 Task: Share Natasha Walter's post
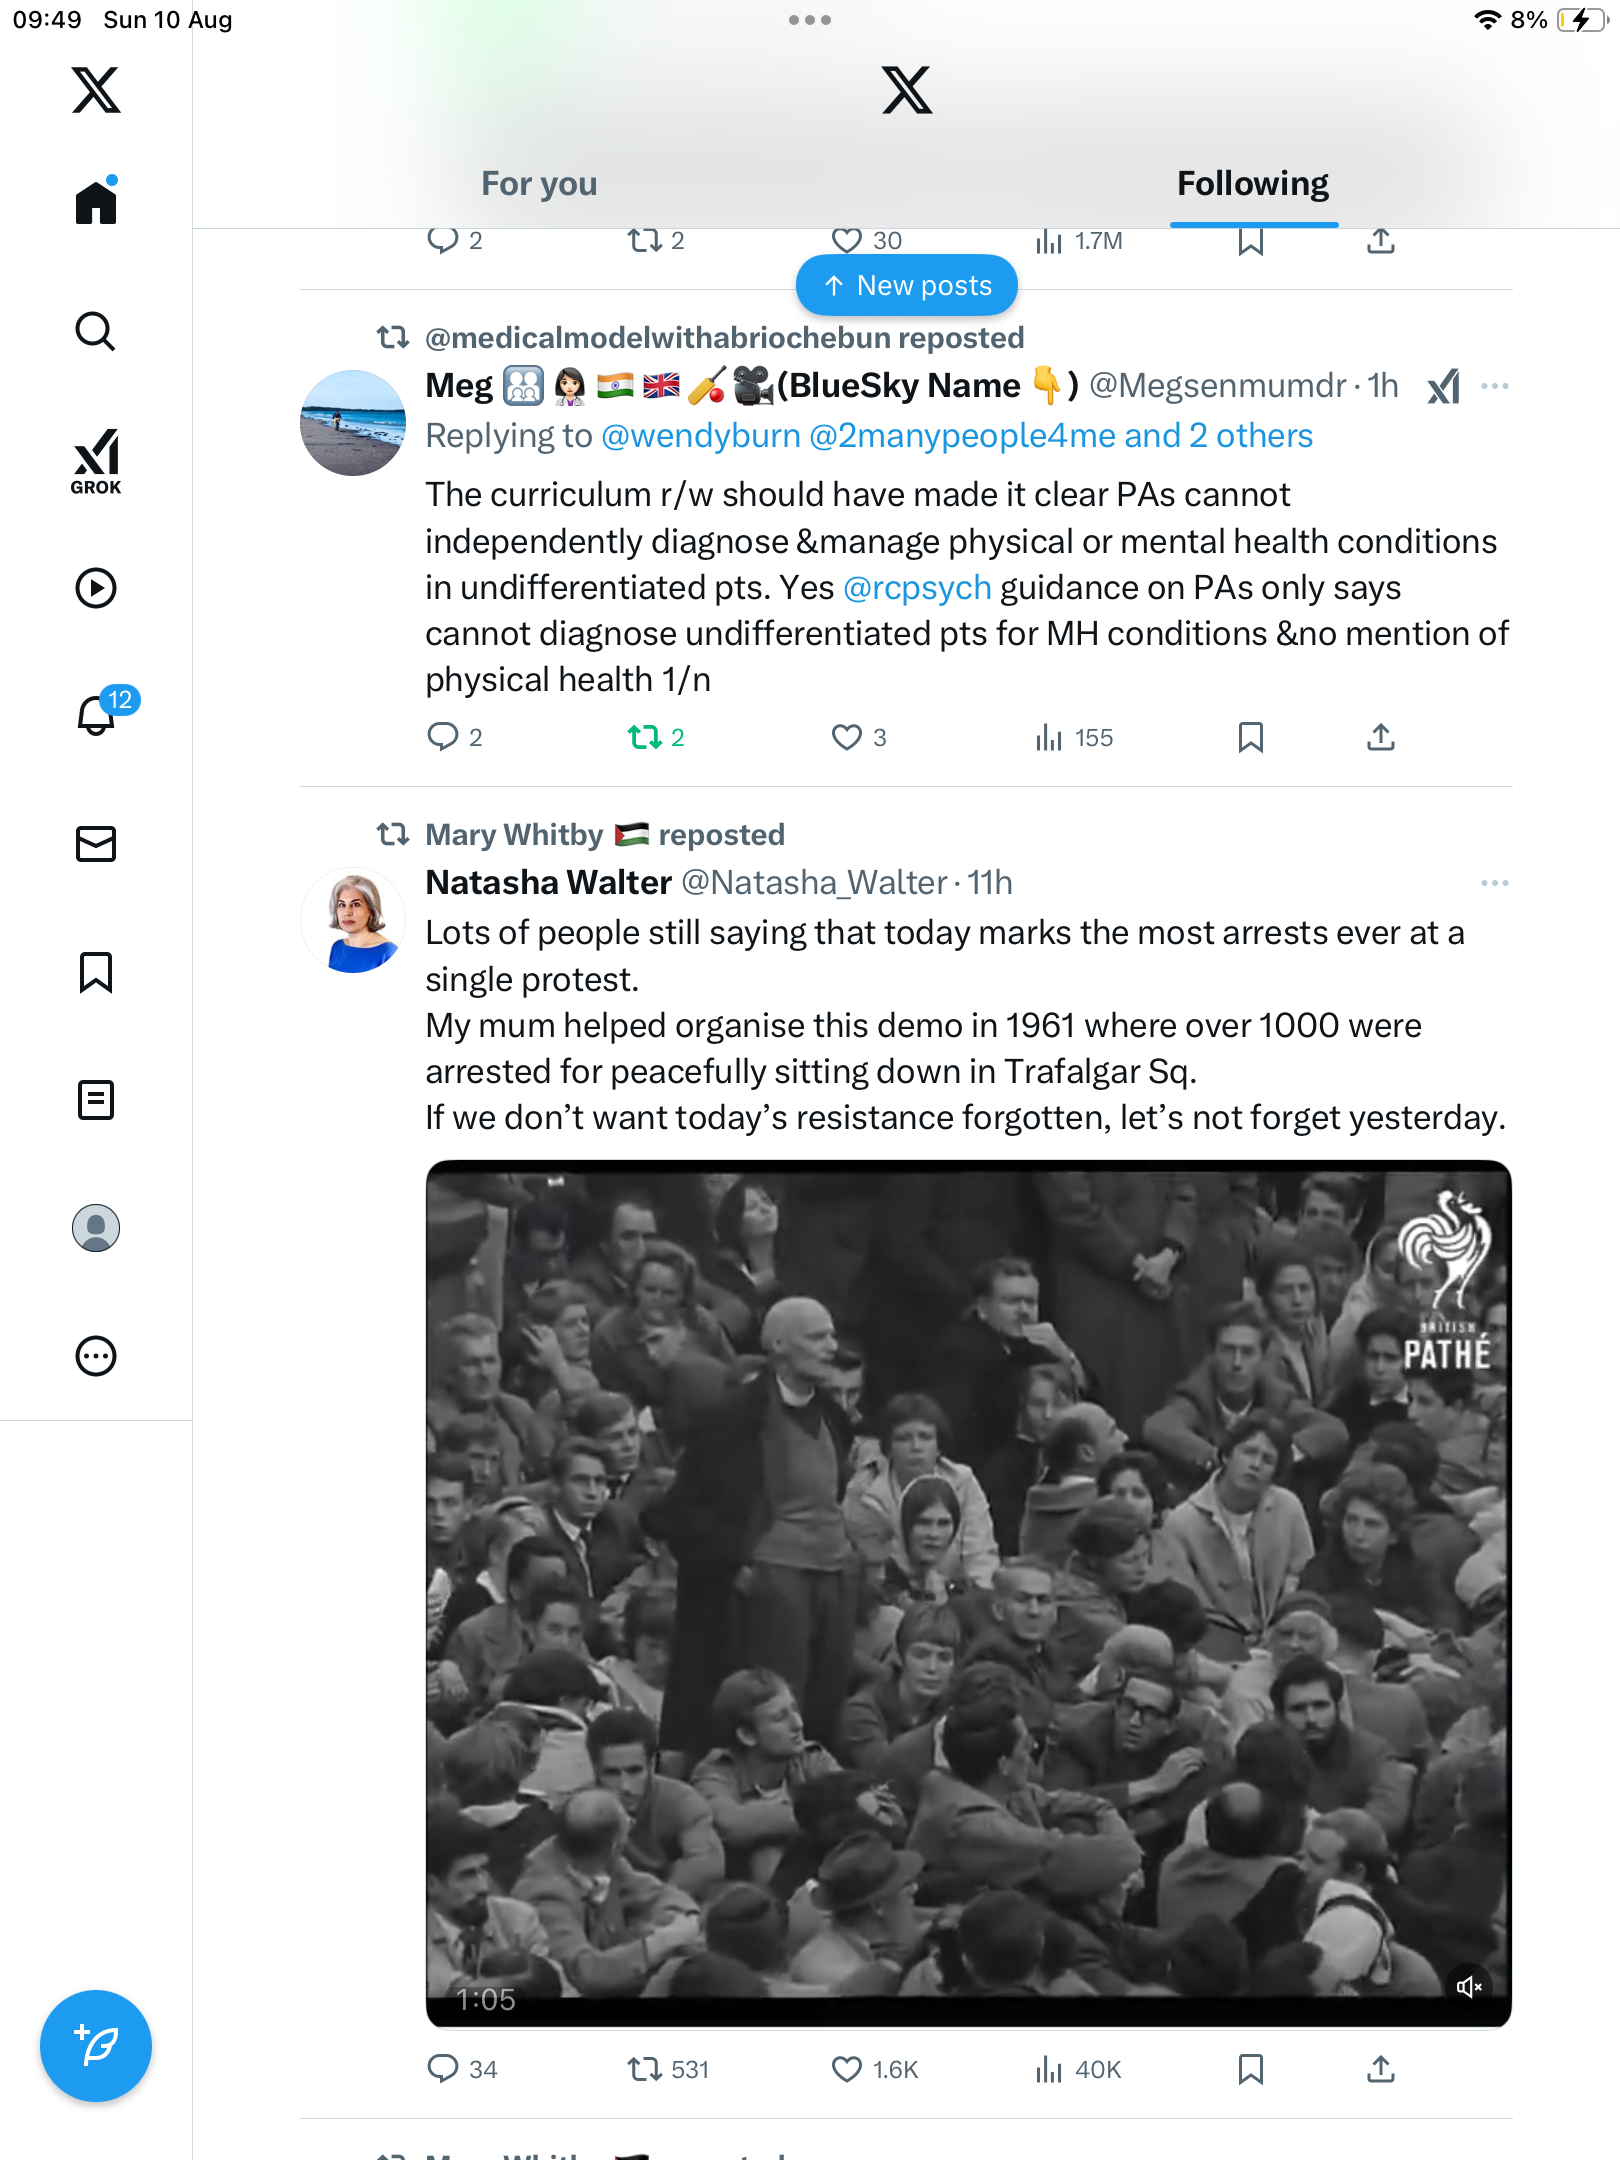click(1381, 2069)
